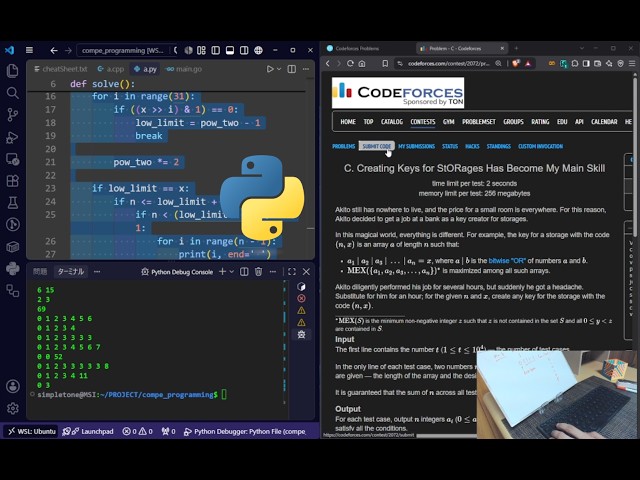Run the Python file with play button
The width and height of the screenshot is (640, 480).
coord(270,69)
